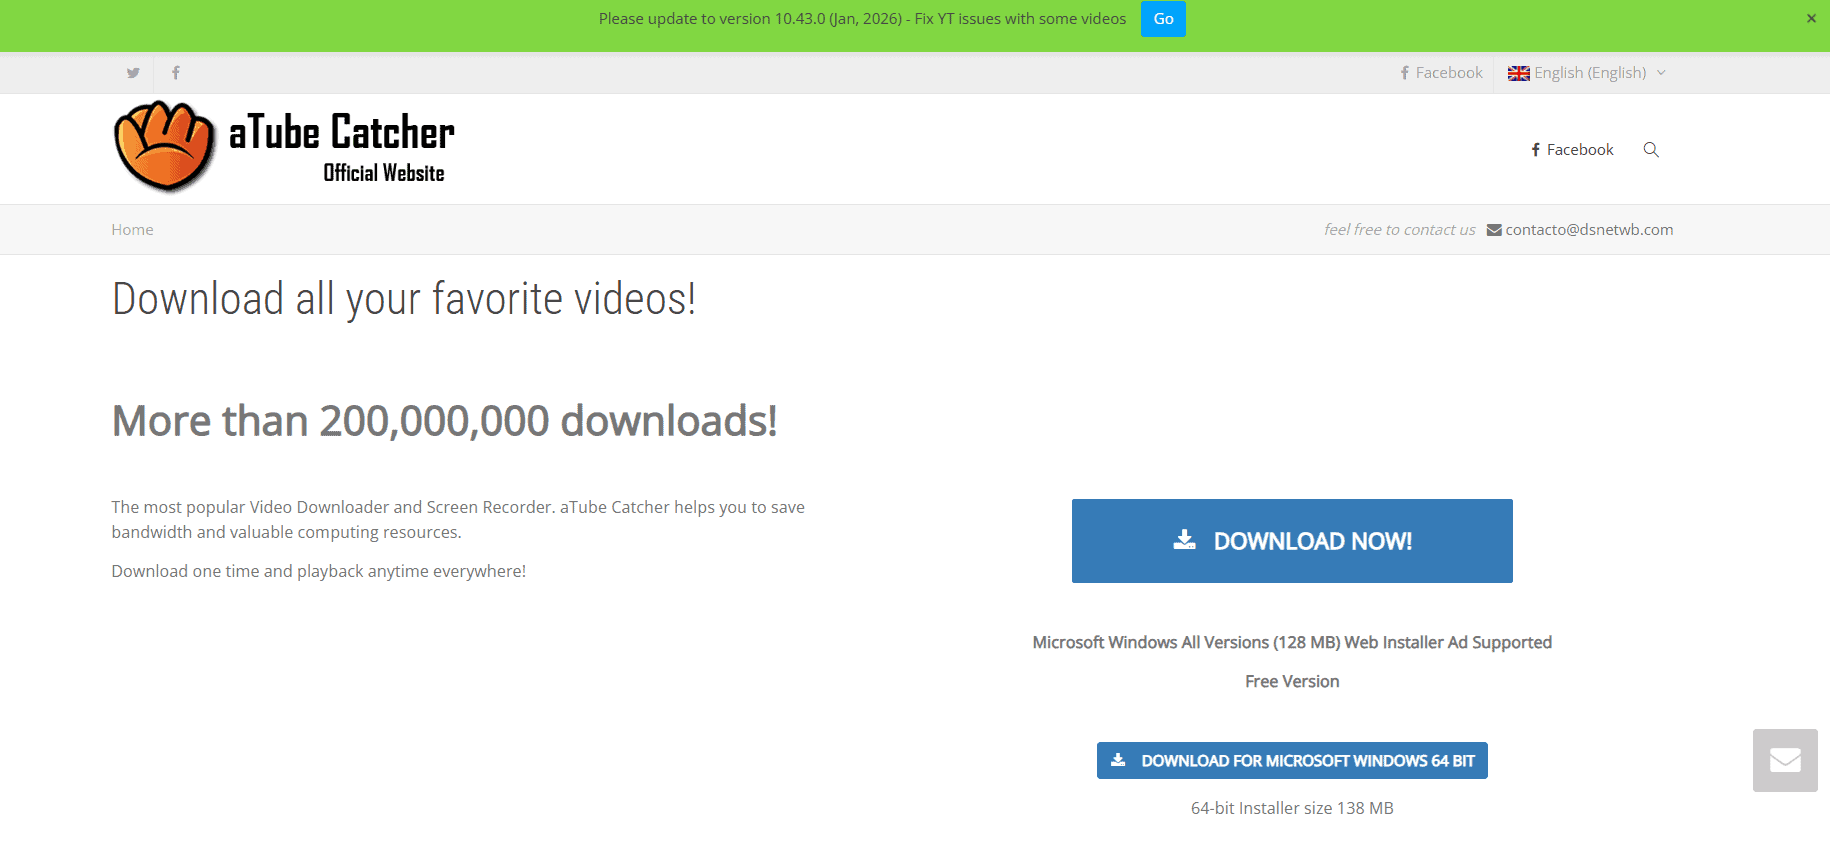Screen dimensions: 1830x842
Task: Select Facebook in the main header navigation
Action: pos(1572,150)
